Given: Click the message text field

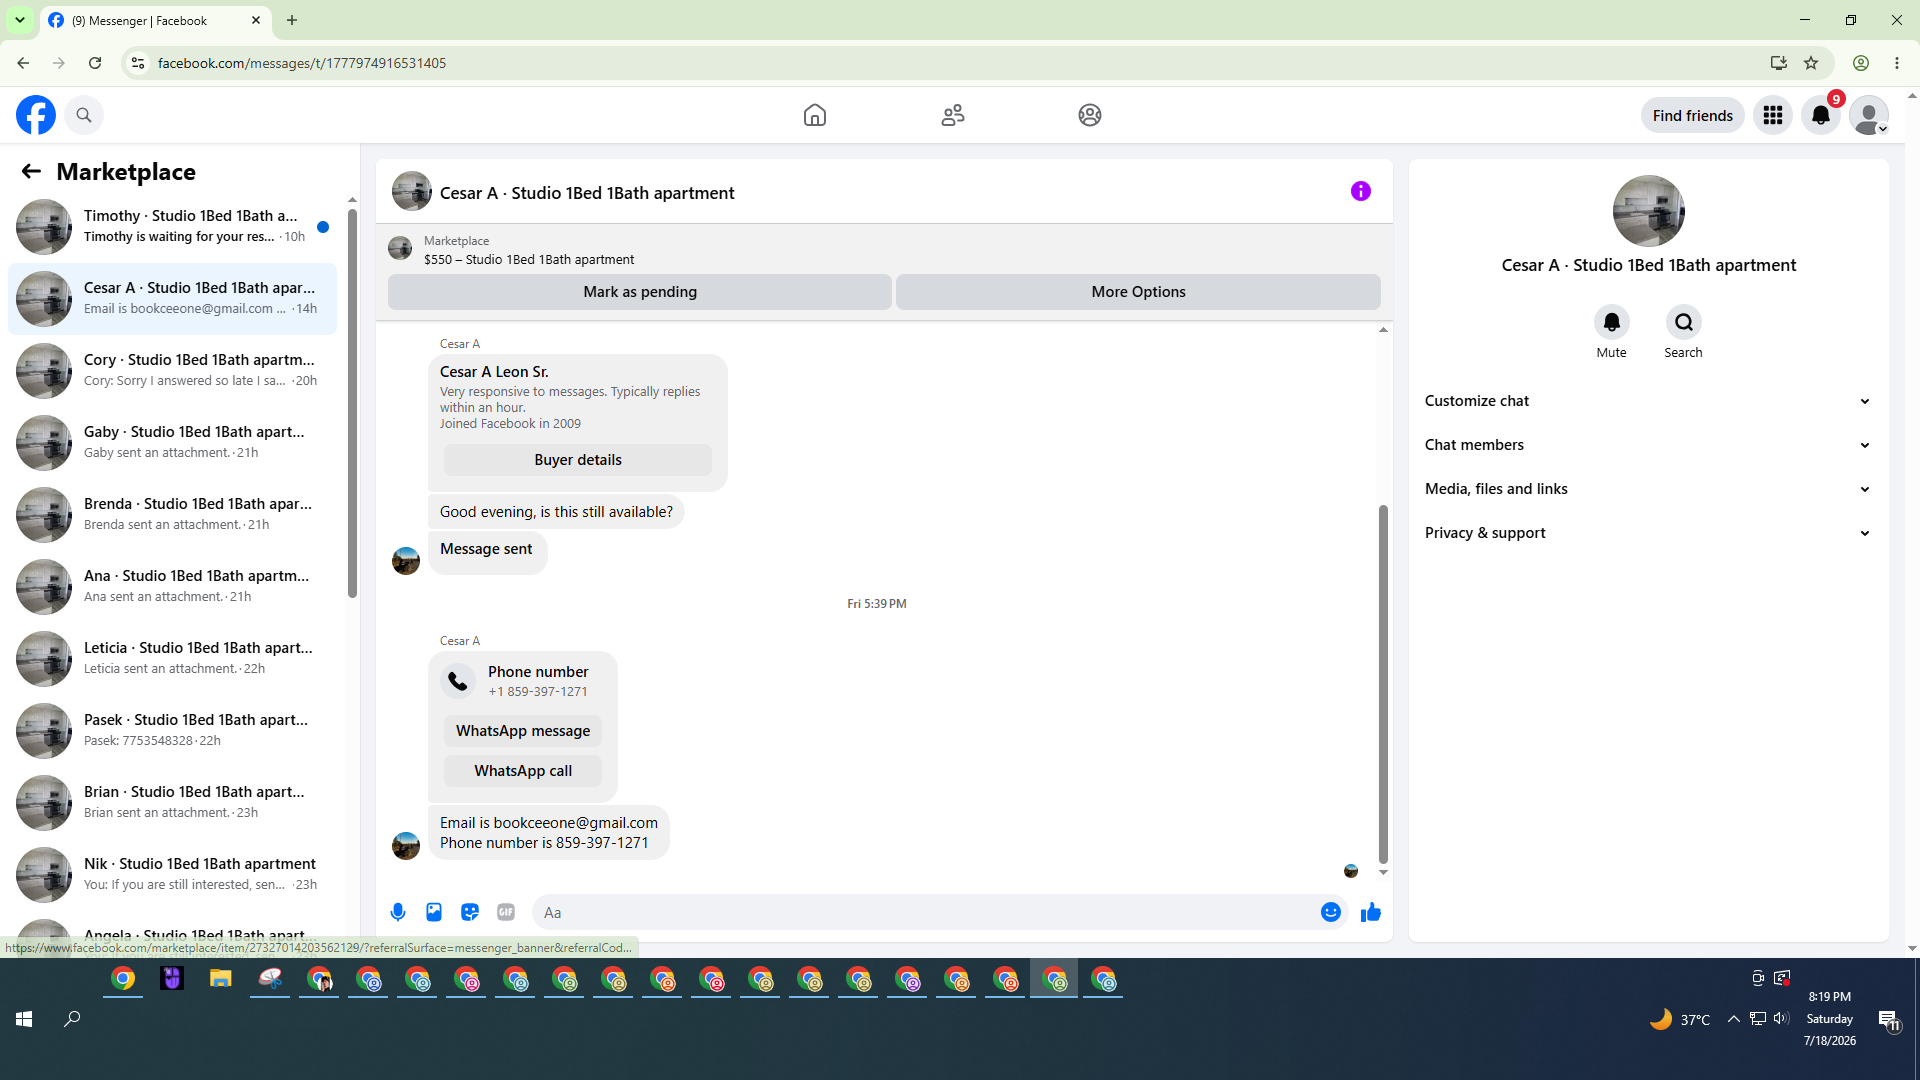Looking at the screenshot, I should click(925, 912).
